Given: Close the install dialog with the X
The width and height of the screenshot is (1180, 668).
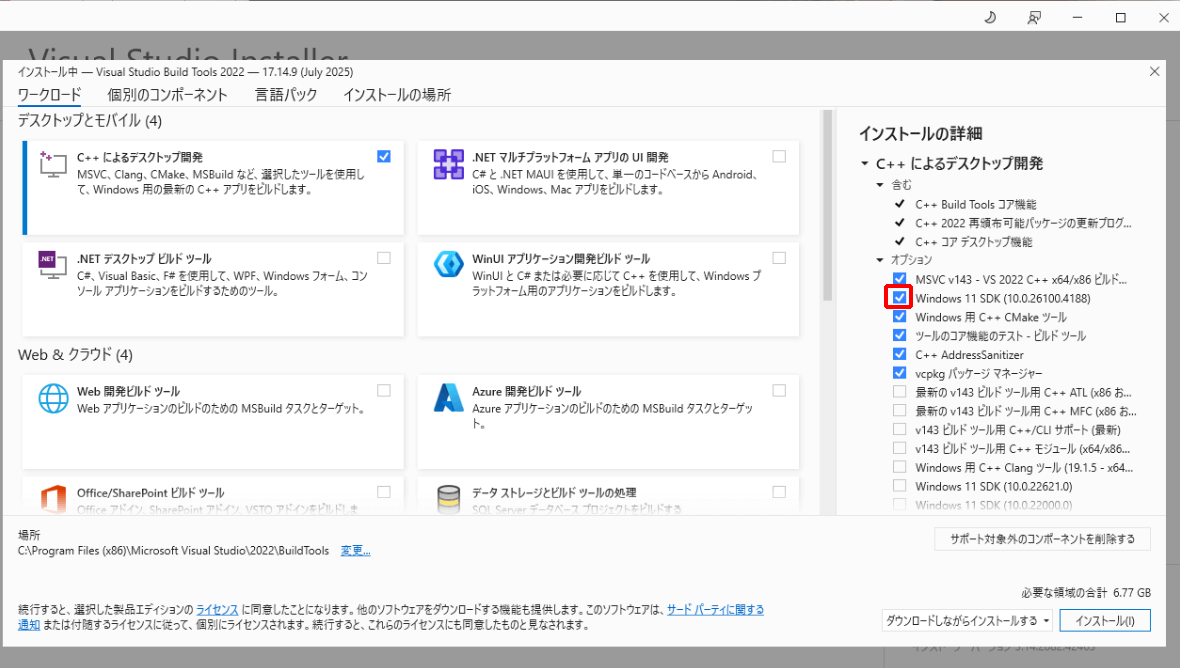Looking at the screenshot, I should [x=1154, y=71].
